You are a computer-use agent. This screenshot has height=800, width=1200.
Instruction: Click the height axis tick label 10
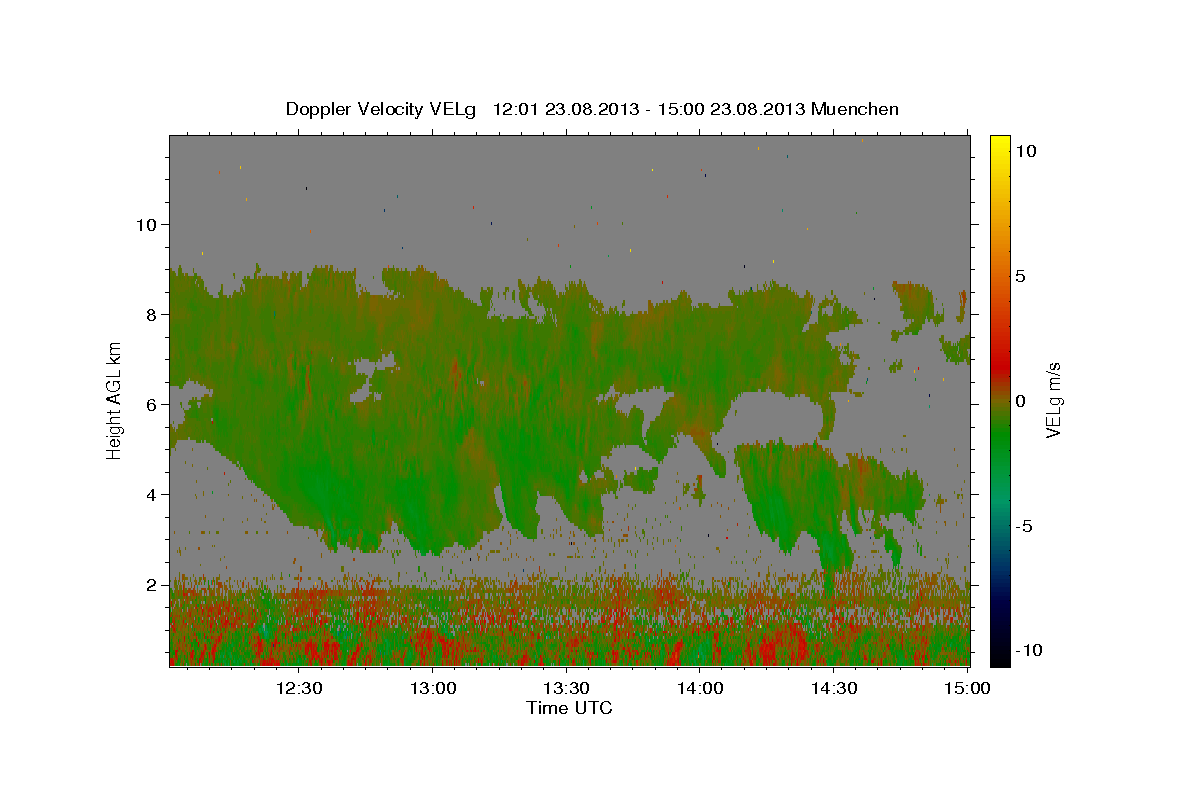147,224
